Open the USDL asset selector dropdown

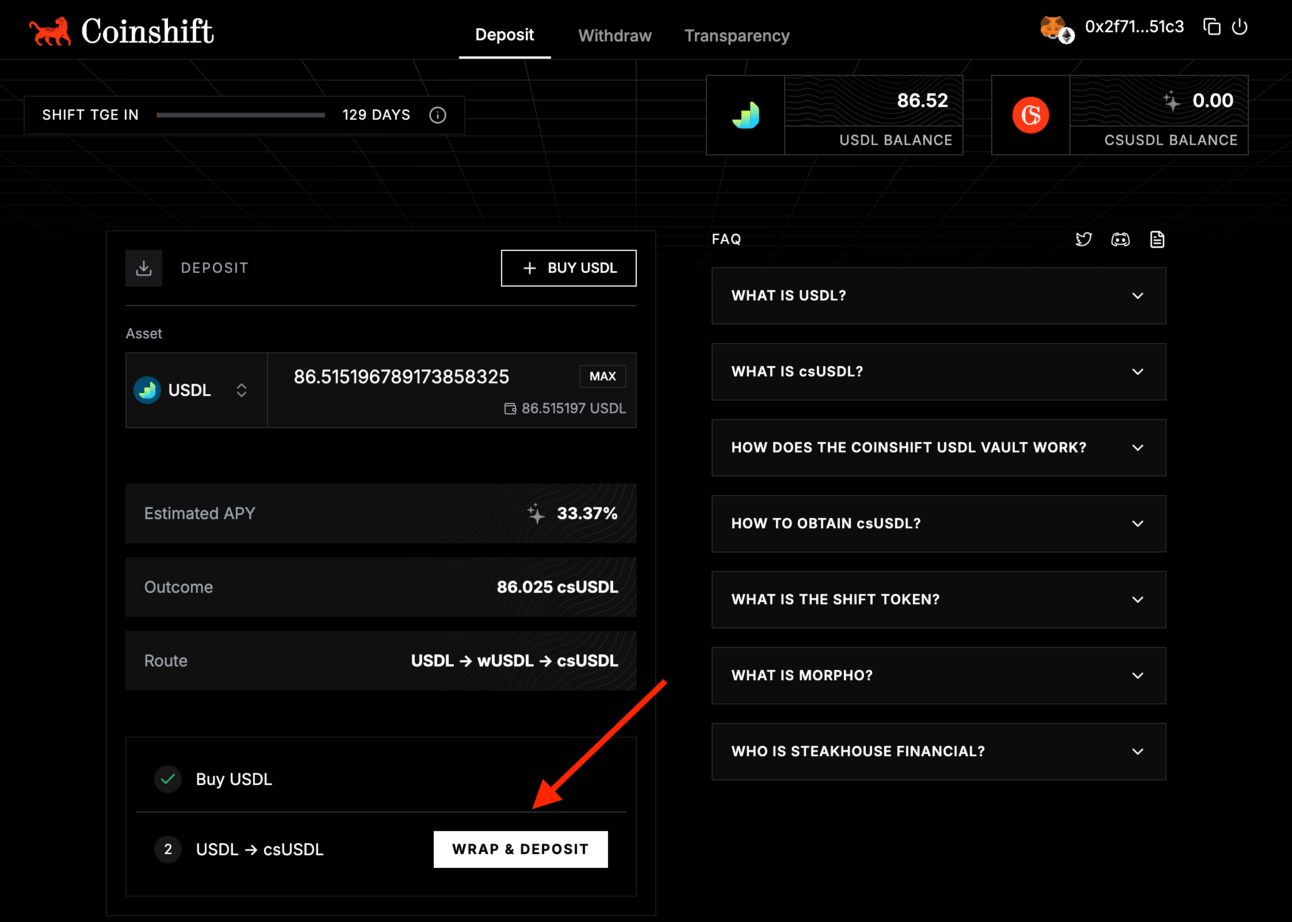(x=196, y=390)
